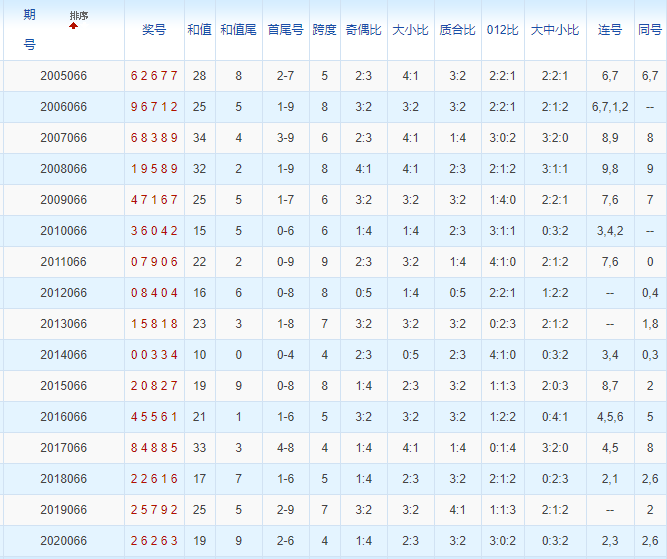Click the 大小比 column header
This screenshot has width=667, height=559.
[x=410, y=30]
